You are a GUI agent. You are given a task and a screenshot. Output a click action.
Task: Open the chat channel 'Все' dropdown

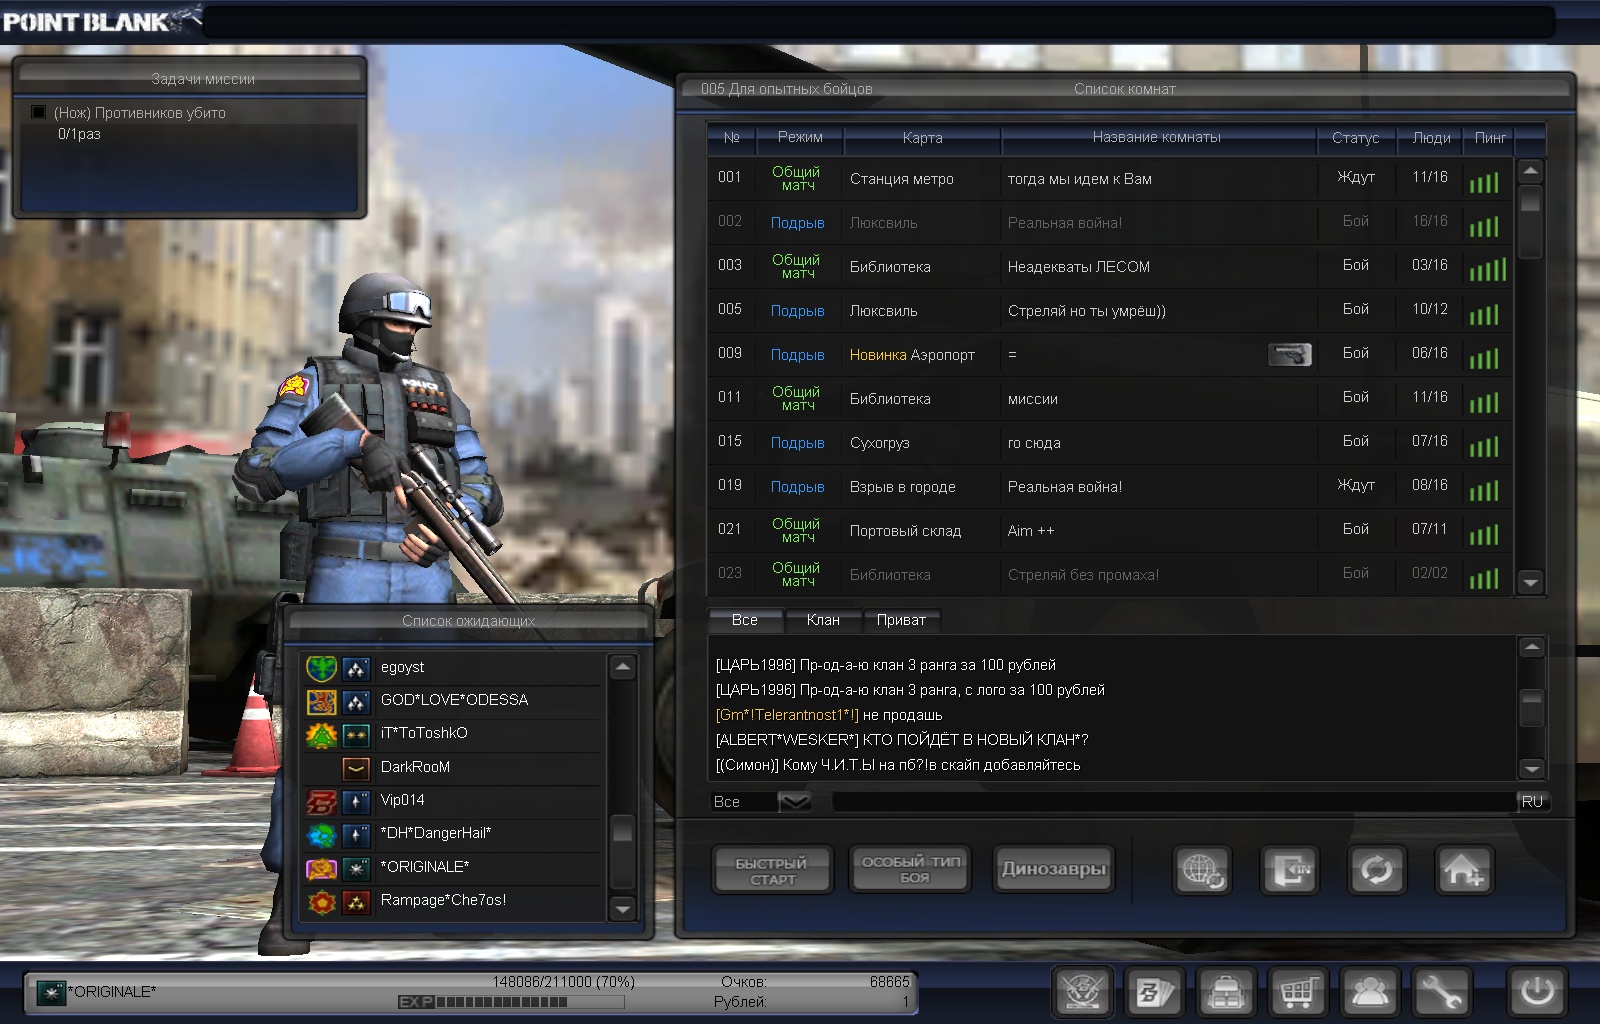click(794, 801)
